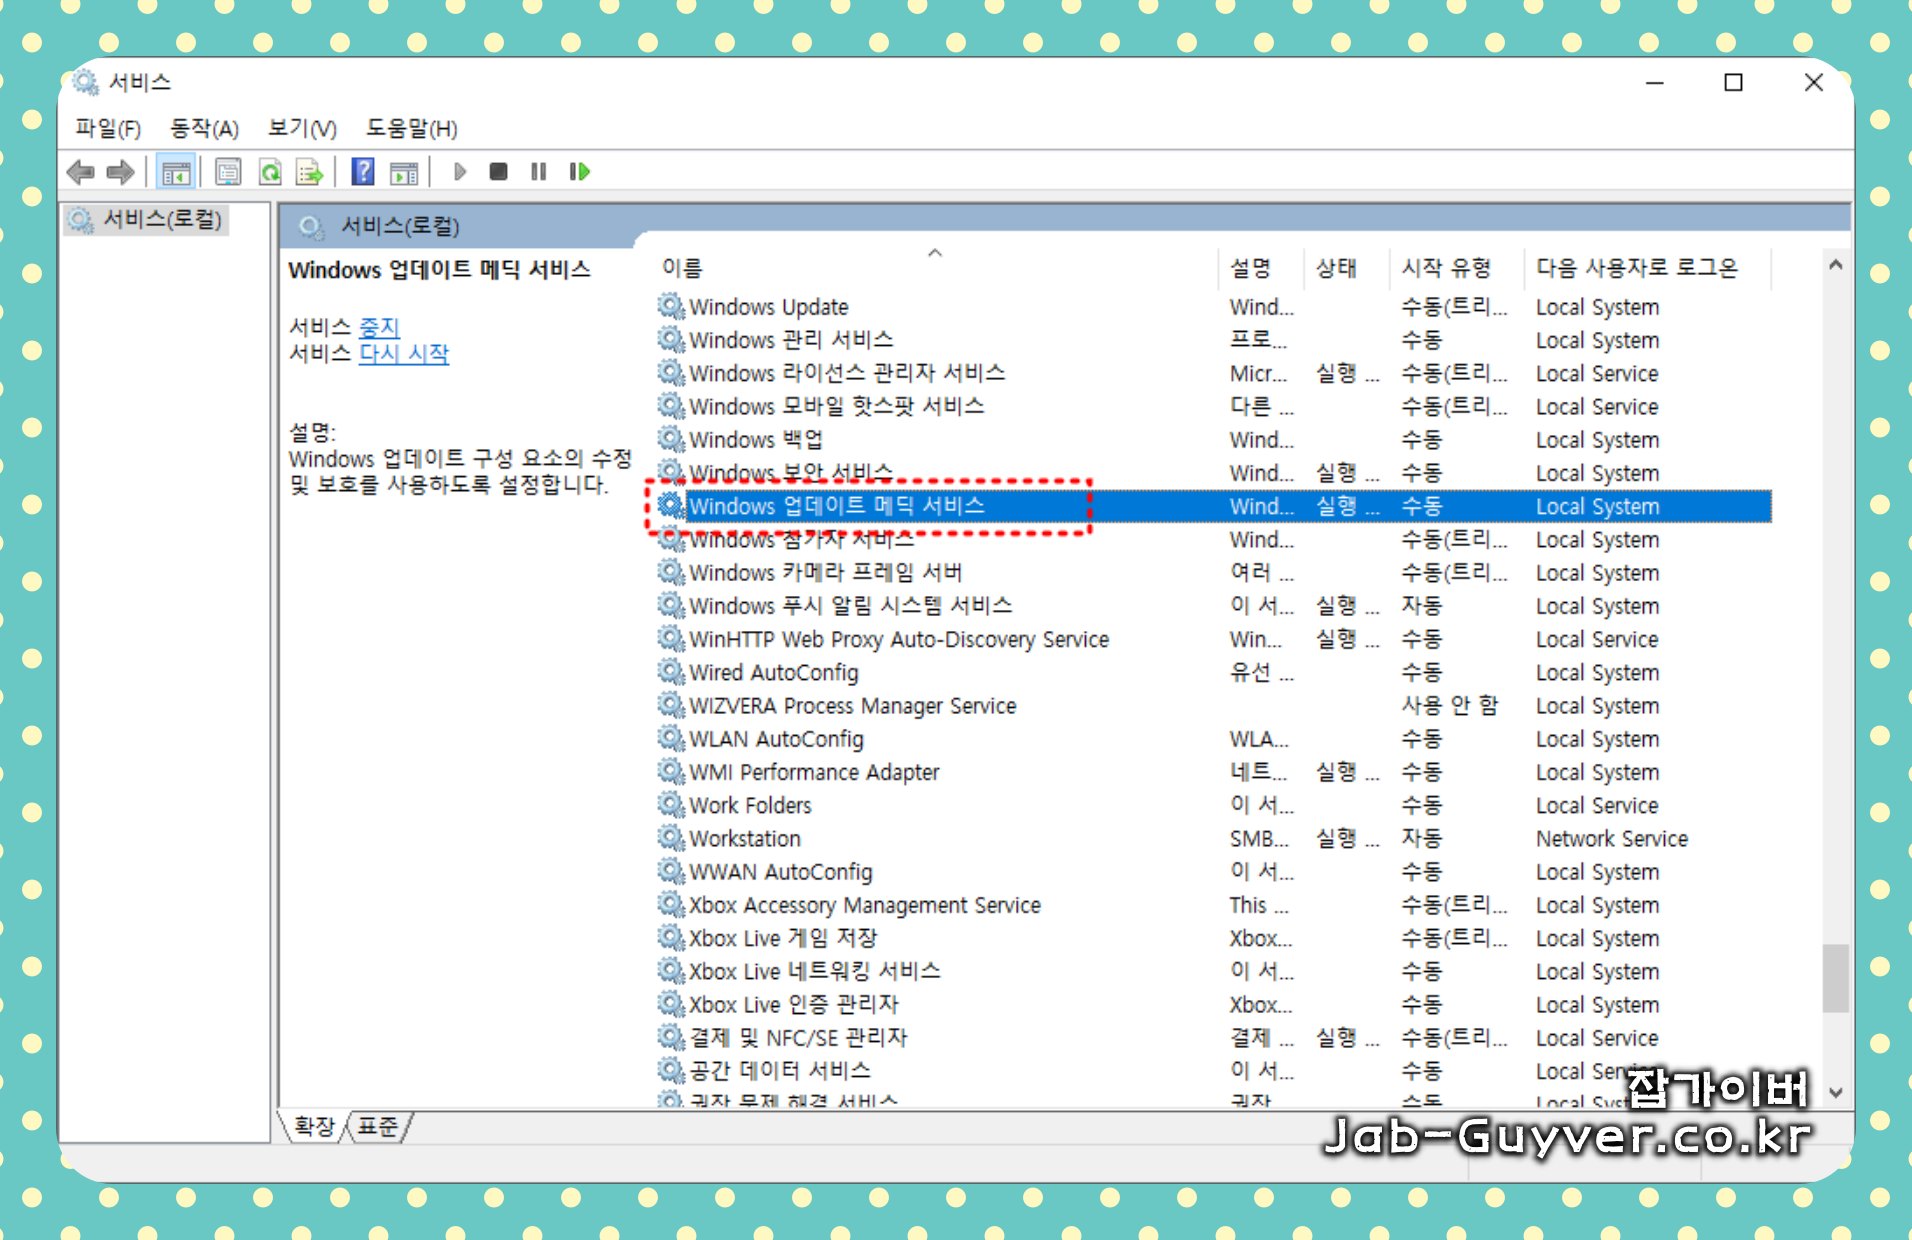Click the gear icon for Workstation

pos(671,838)
